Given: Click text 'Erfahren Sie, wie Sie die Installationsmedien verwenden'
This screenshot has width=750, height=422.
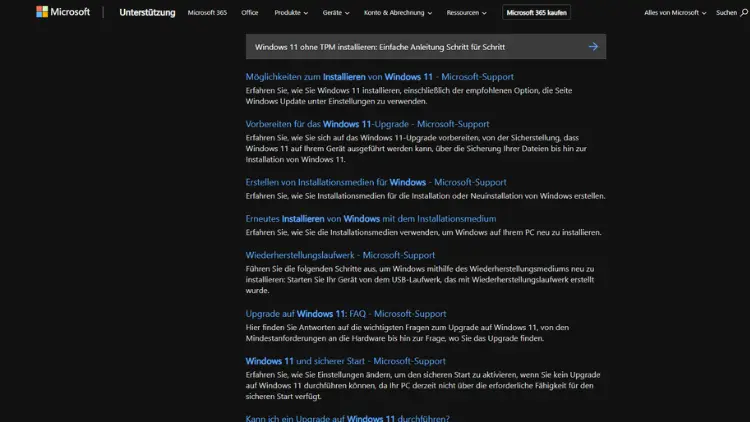Looking at the screenshot, I should click(x=340, y=233).
